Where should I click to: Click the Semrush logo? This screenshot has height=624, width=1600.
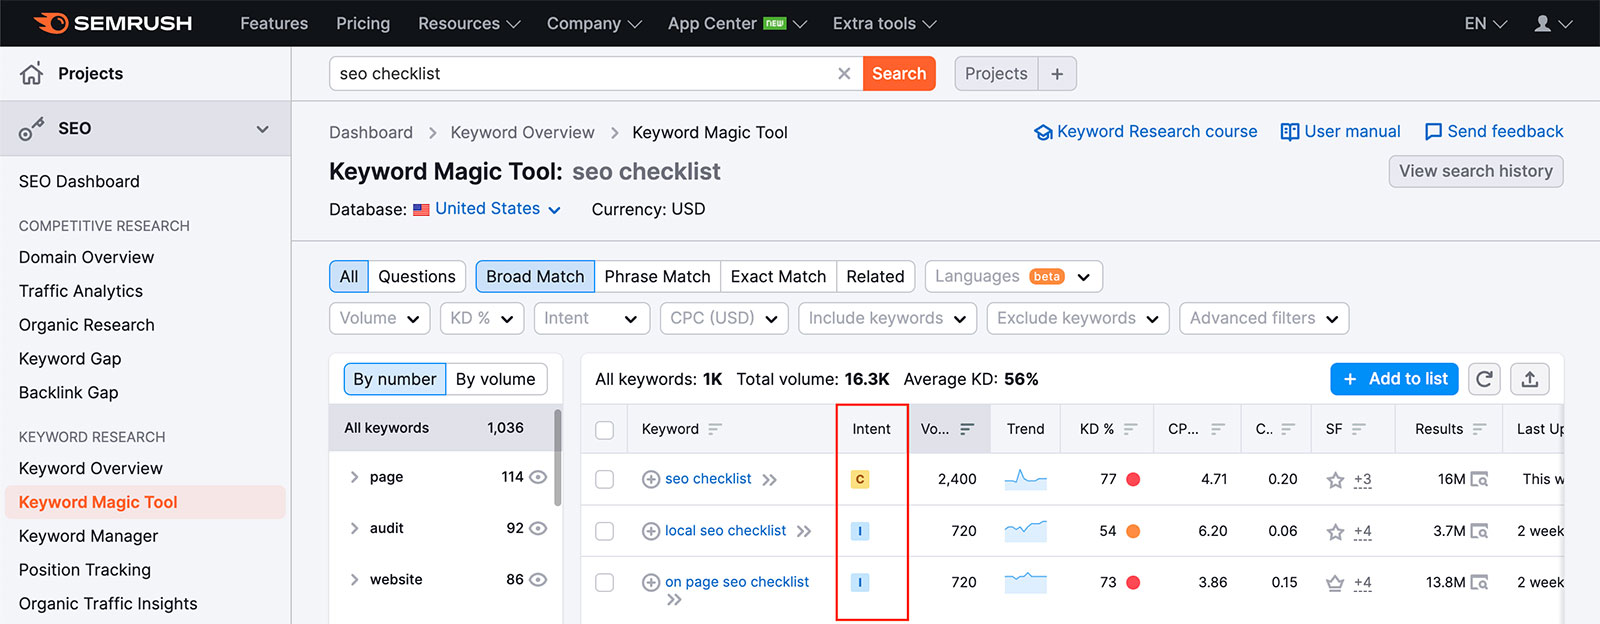[x=112, y=23]
